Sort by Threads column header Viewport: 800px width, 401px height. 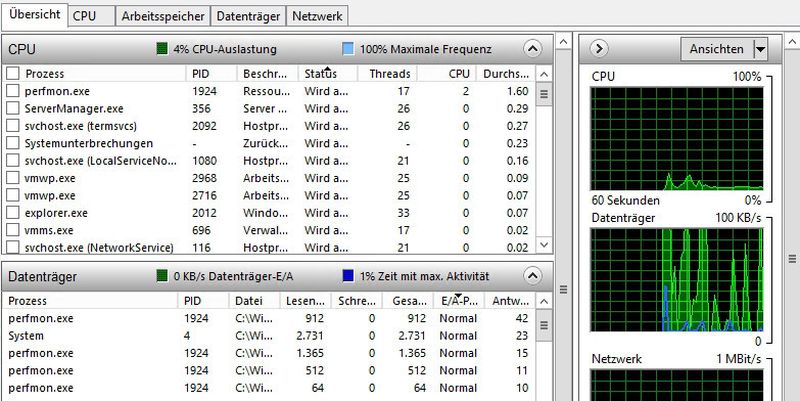388,74
